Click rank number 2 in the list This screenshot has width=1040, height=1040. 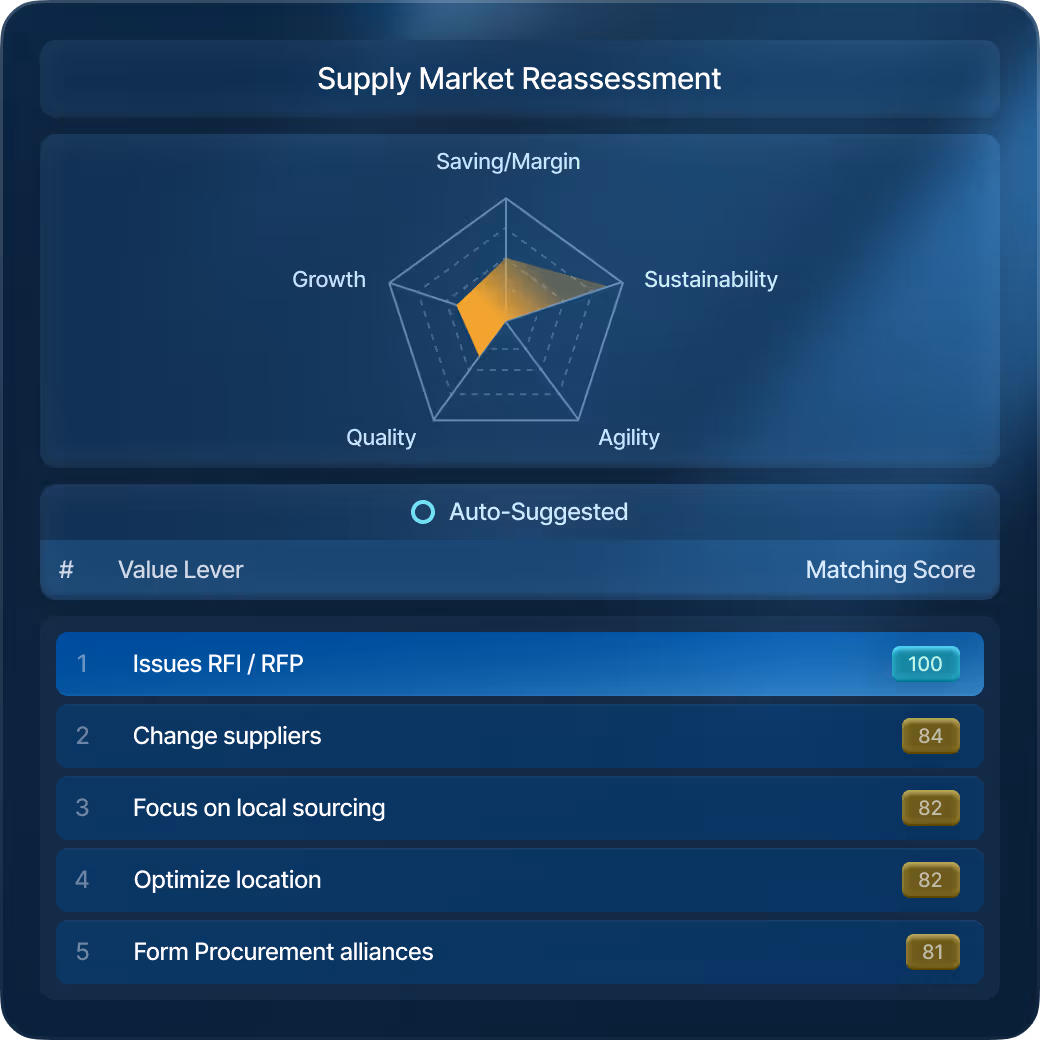pyautogui.click(x=82, y=736)
